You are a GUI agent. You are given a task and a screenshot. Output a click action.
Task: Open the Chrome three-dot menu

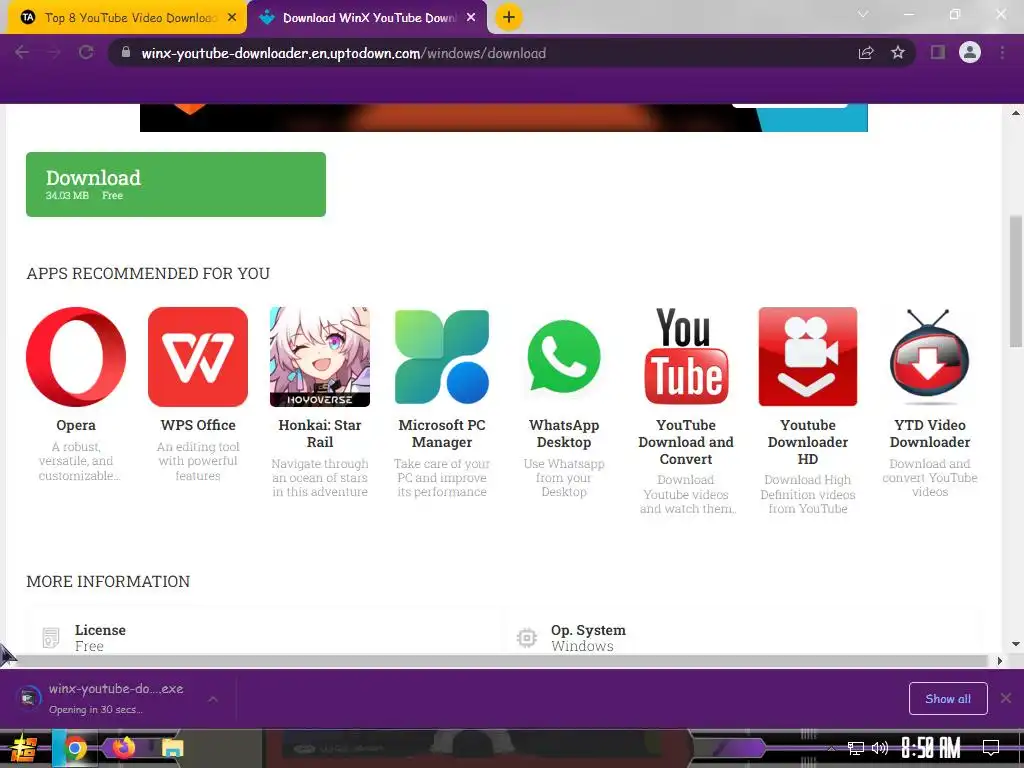1002,53
